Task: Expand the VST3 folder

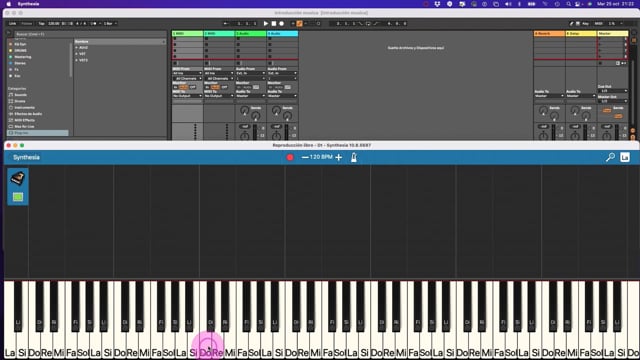Action: click(76, 60)
